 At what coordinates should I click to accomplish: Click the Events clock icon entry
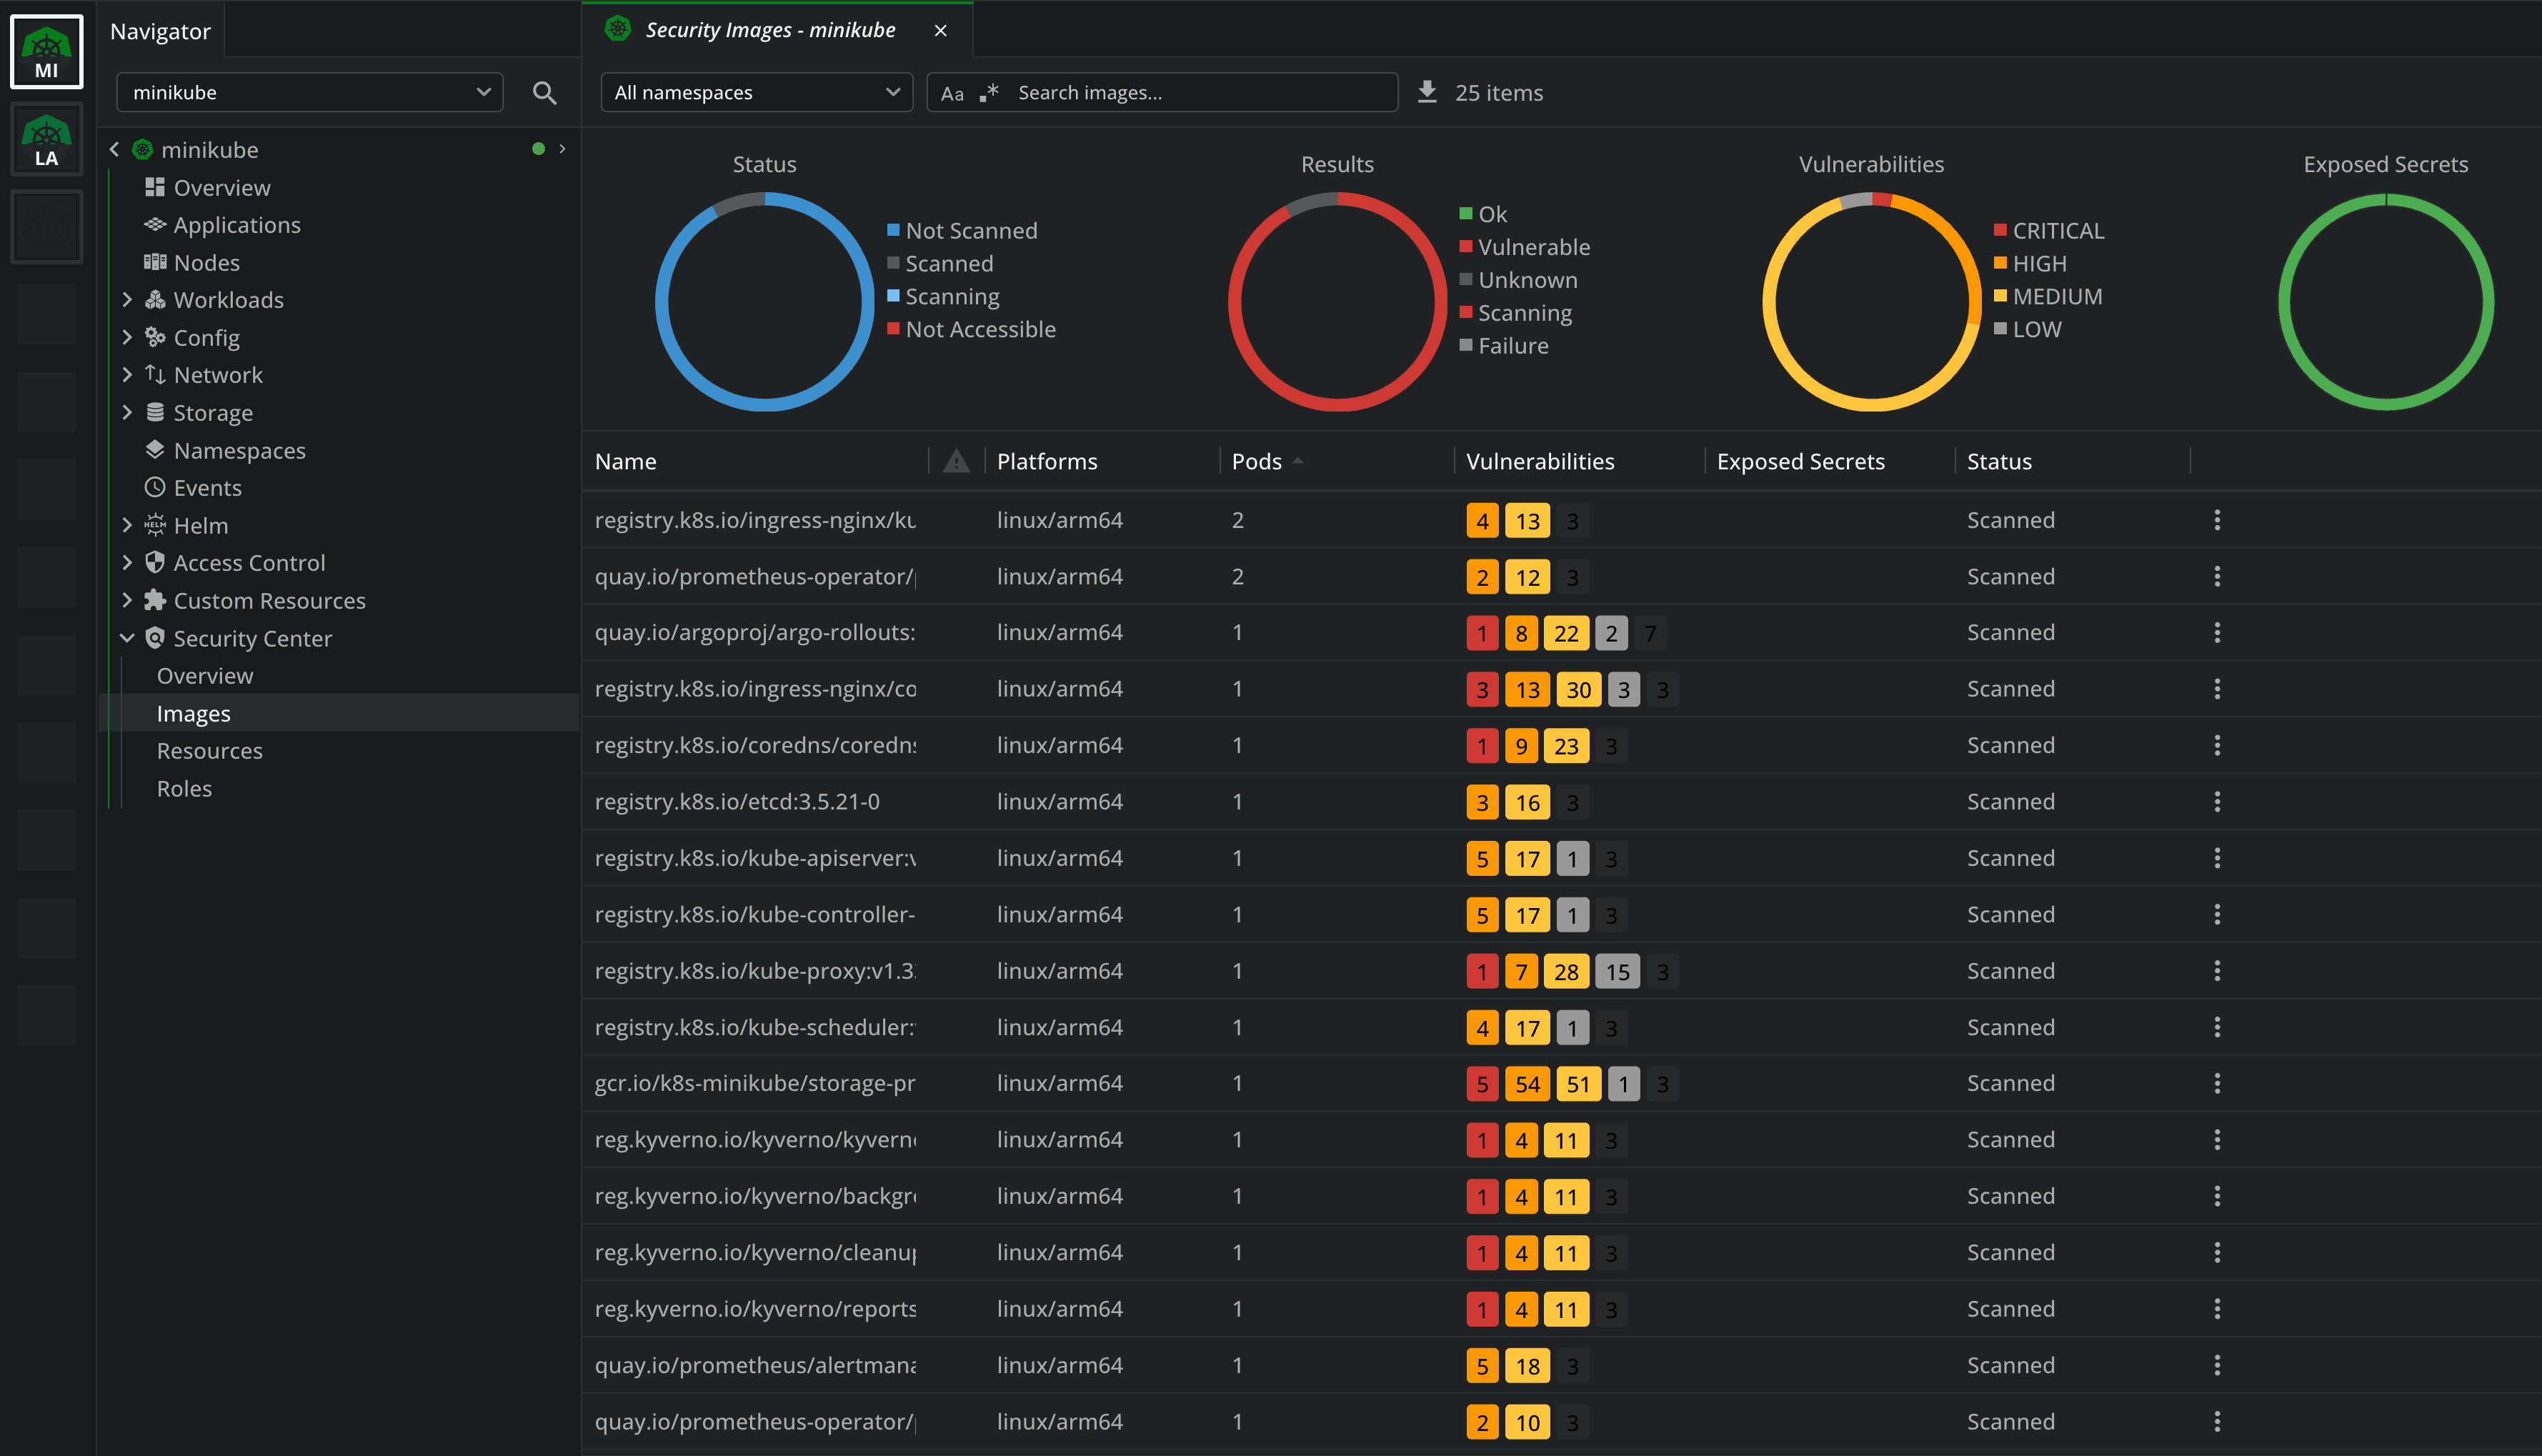[155, 488]
